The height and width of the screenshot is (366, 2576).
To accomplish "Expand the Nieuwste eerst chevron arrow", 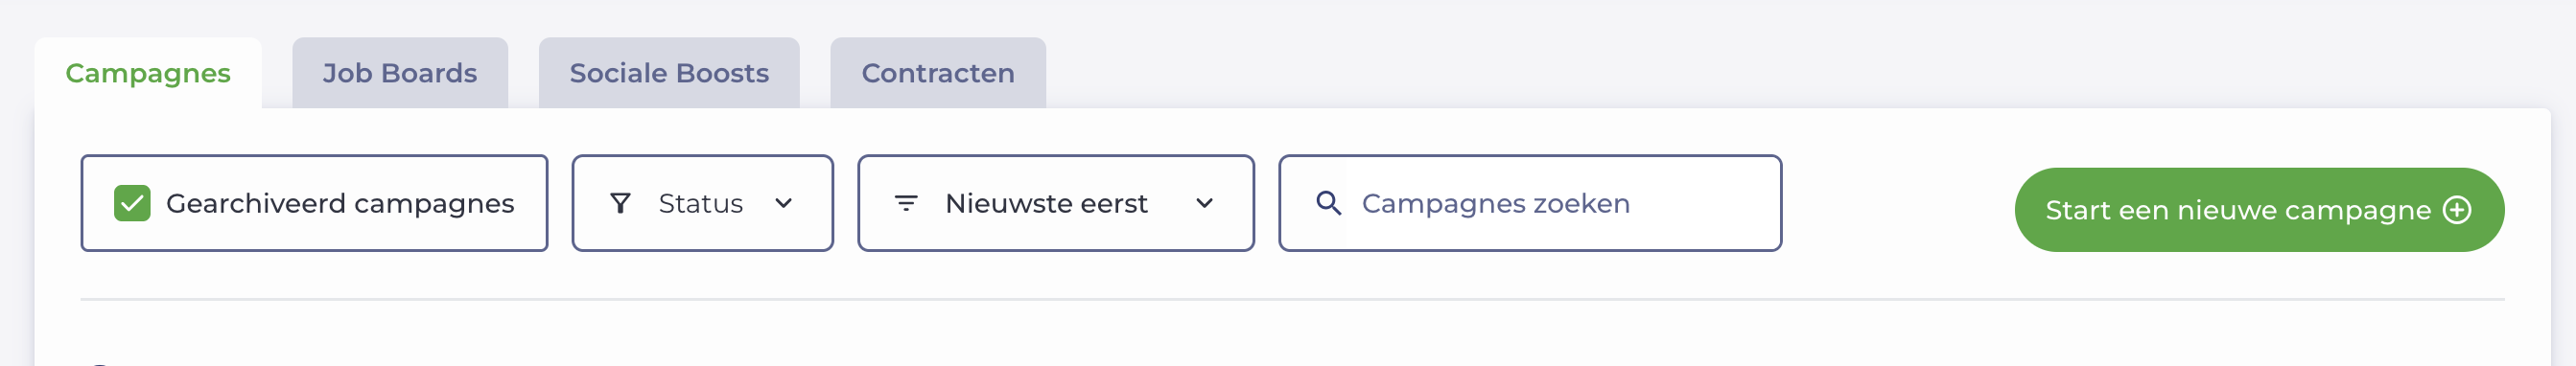I will [1204, 204].
